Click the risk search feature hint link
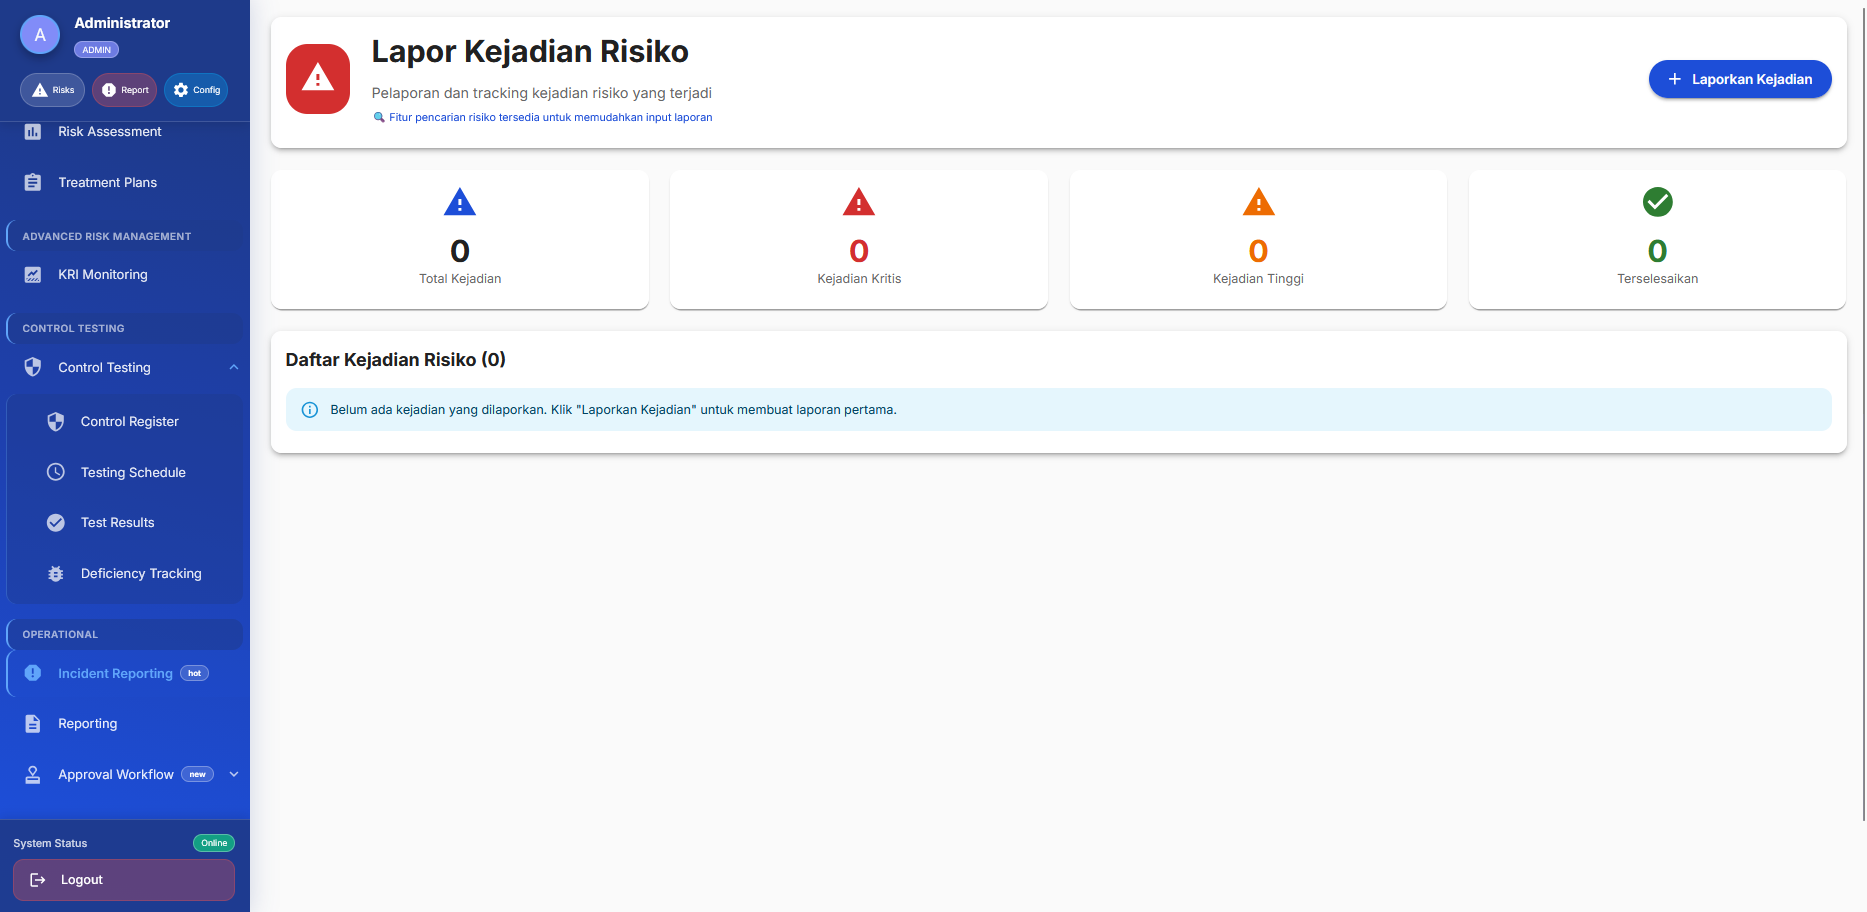Image resolution: width=1867 pixels, height=912 pixels. pyautogui.click(x=549, y=118)
